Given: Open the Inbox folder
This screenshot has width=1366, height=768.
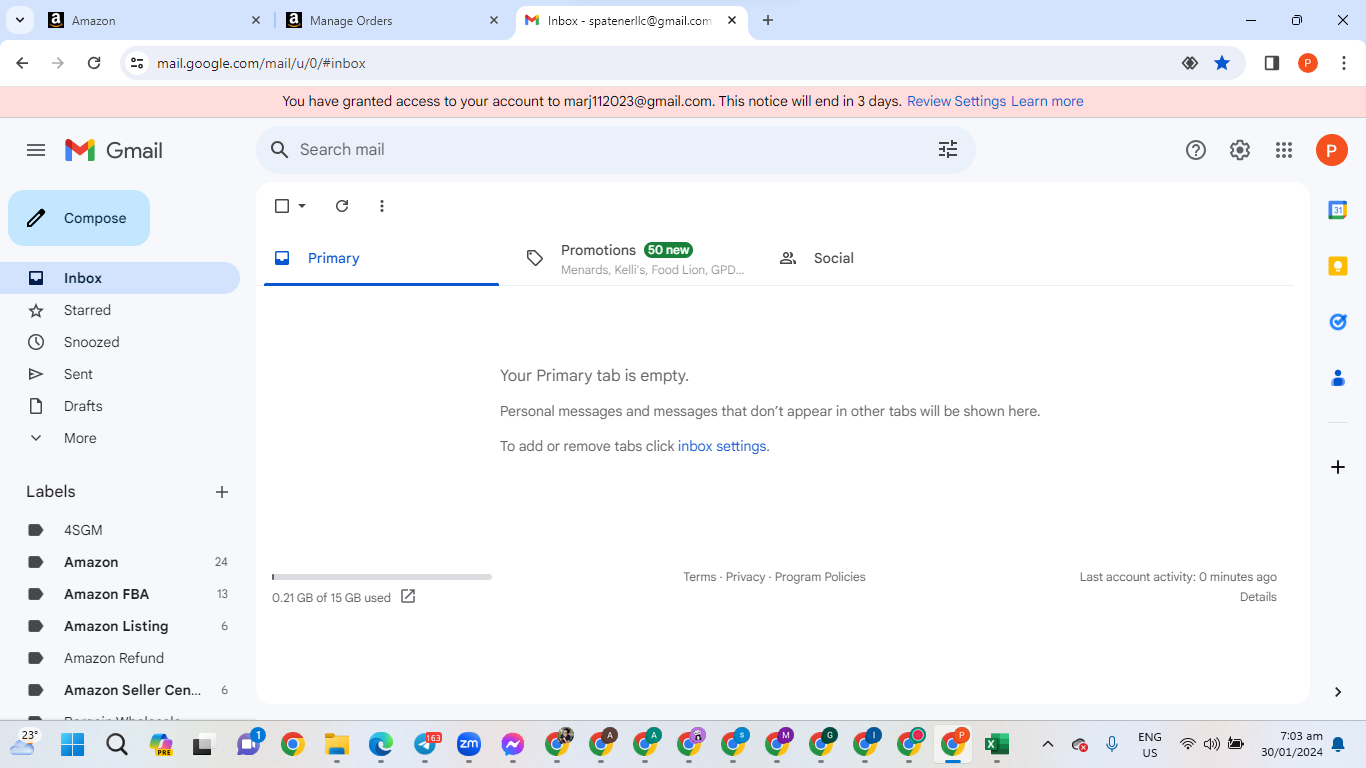Looking at the screenshot, I should [120, 278].
